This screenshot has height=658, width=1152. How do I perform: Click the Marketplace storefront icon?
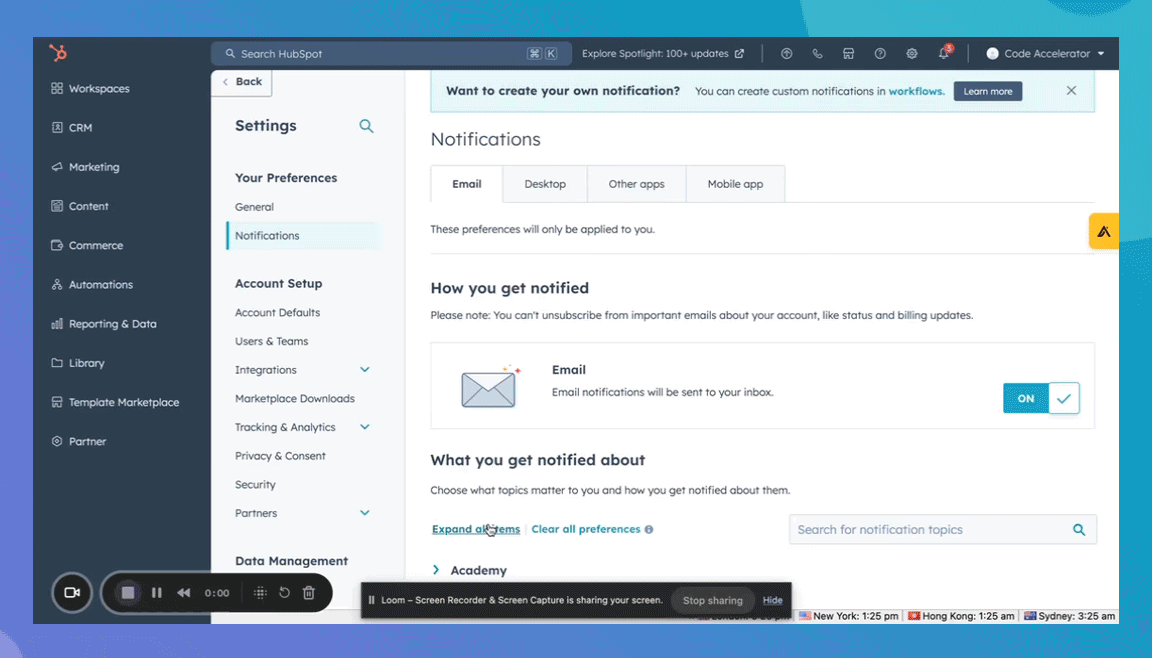[x=848, y=54]
